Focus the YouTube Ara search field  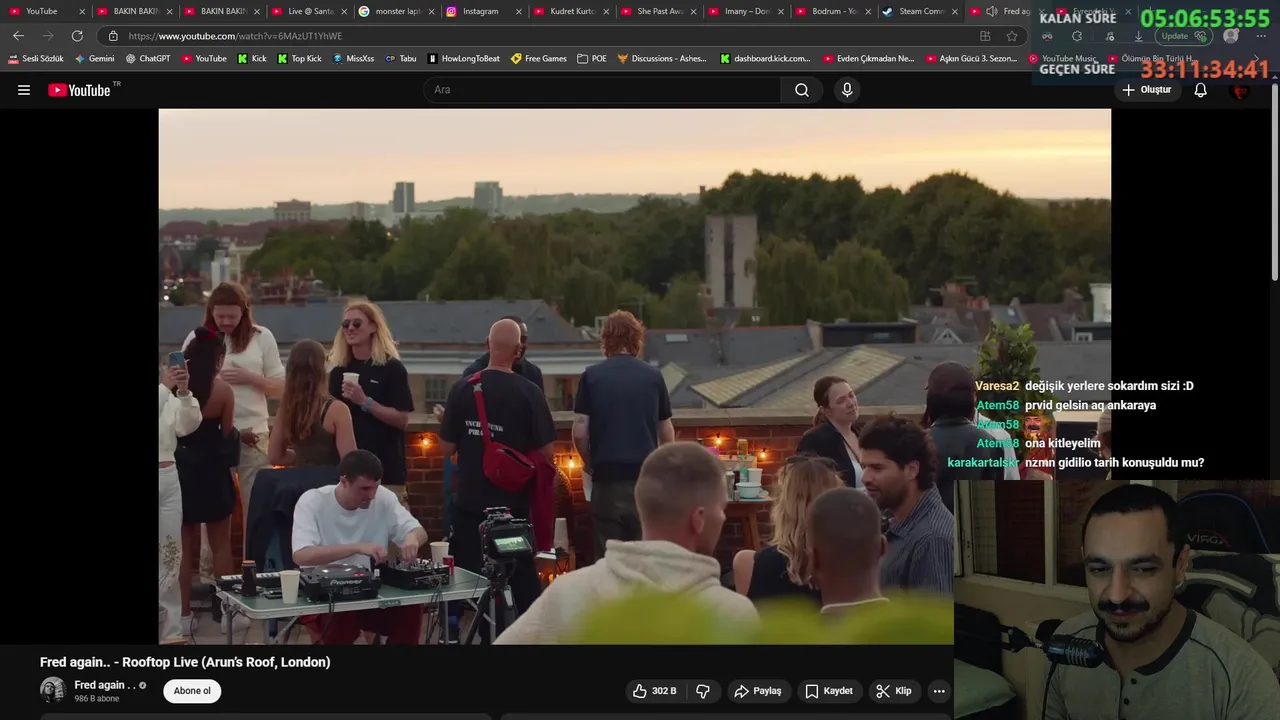click(603, 90)
